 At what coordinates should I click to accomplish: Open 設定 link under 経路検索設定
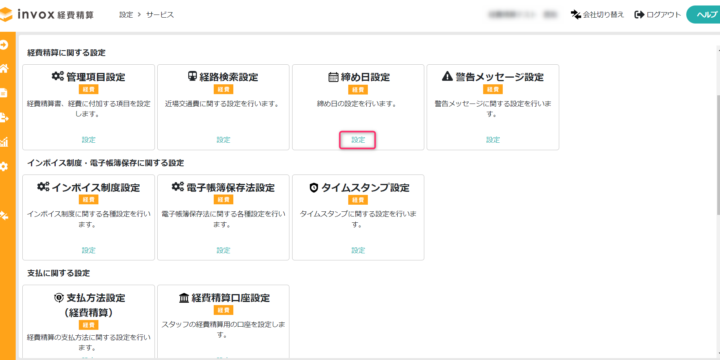(223, 140)
